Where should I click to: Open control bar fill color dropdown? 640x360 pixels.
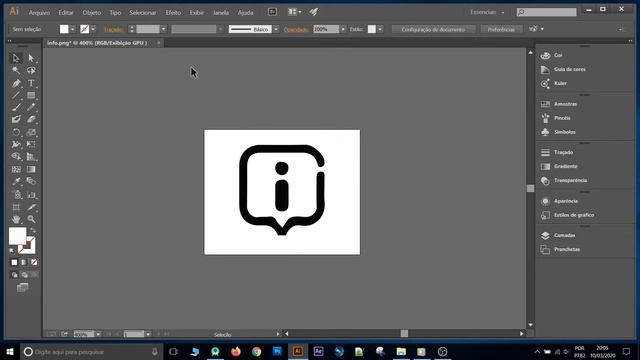point(72,29)
